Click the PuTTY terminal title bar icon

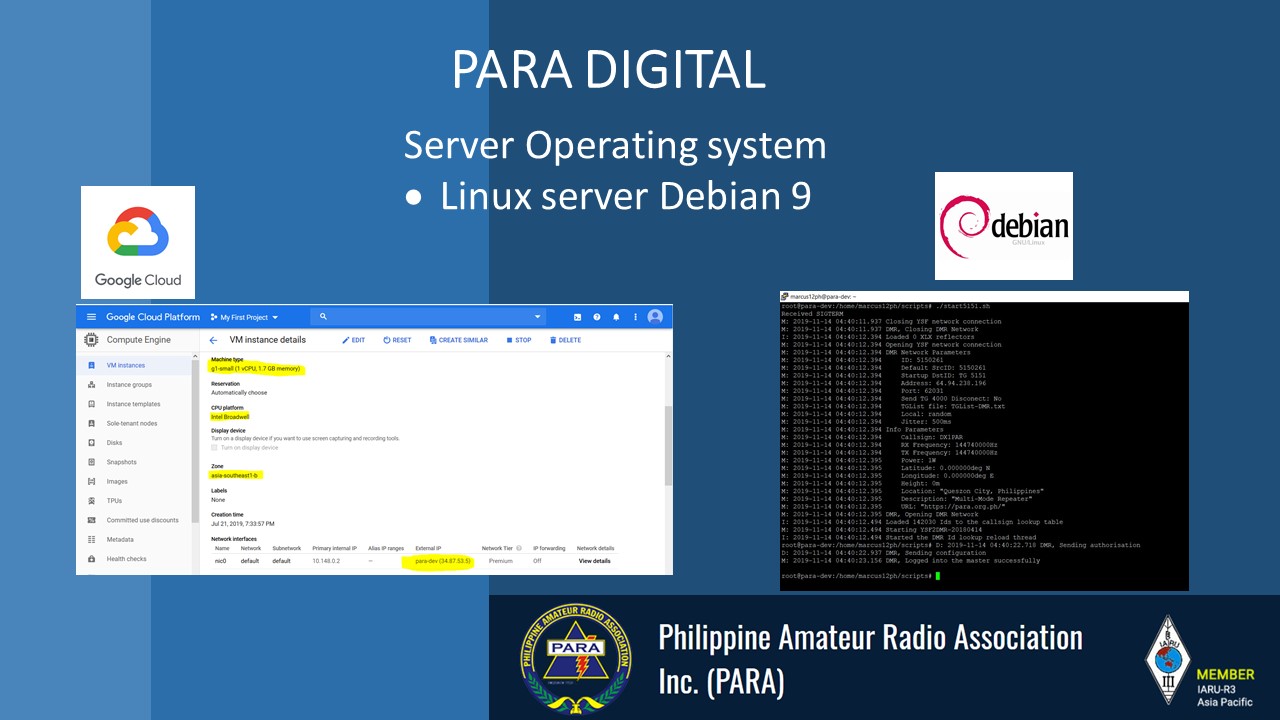tap(785, 297)
